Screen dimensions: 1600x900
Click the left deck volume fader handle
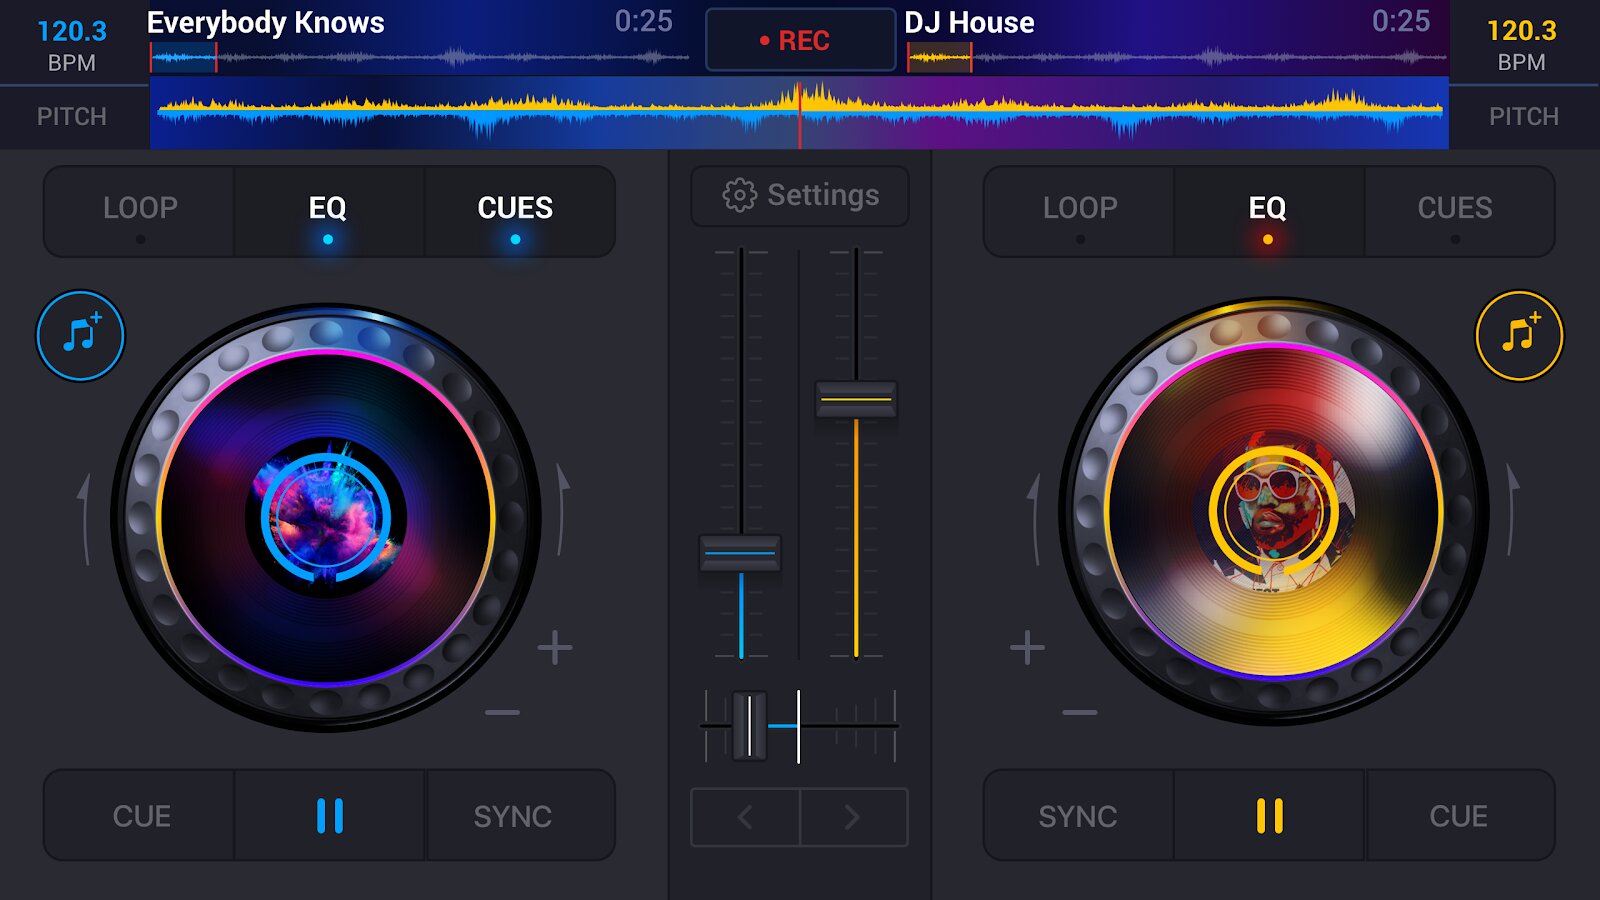pos(740,552)
